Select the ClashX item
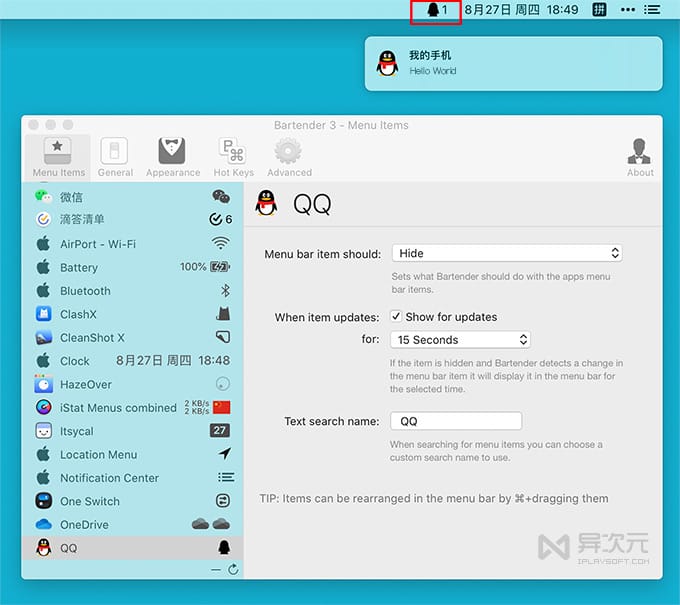Screen dimensions: 680x605 point(132,314)
